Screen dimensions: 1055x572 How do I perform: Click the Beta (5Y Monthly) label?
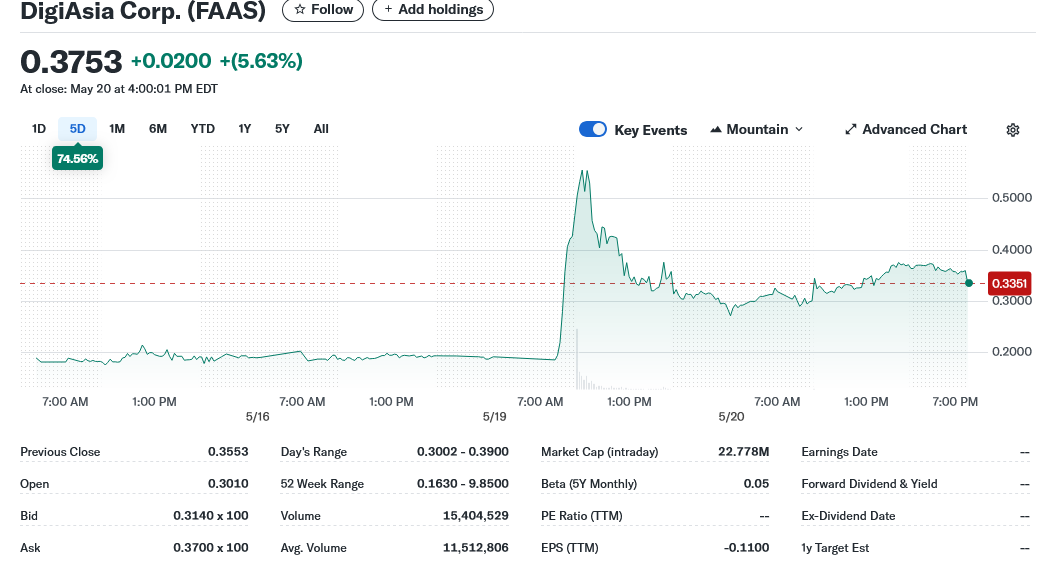tap(589, 484)
